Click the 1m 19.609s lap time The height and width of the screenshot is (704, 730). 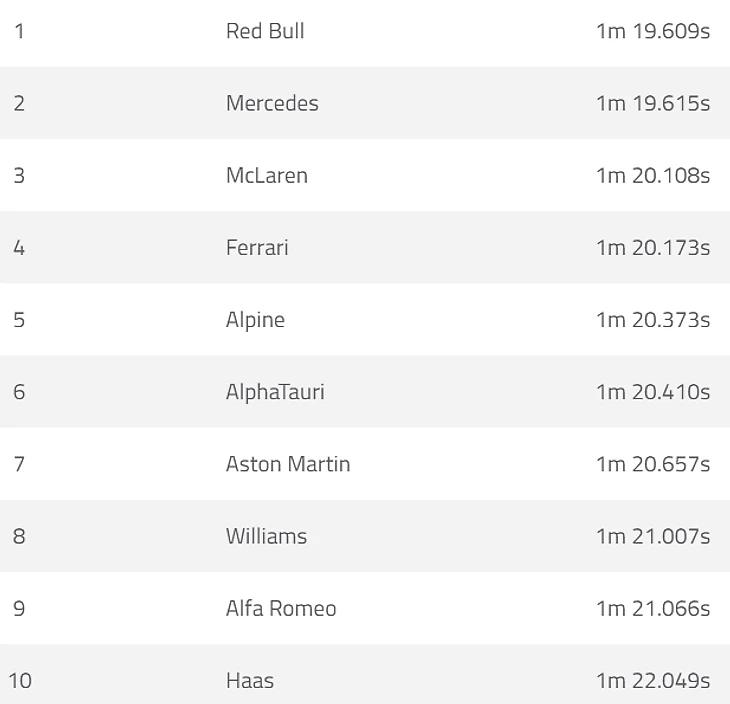tap(653, 31)
